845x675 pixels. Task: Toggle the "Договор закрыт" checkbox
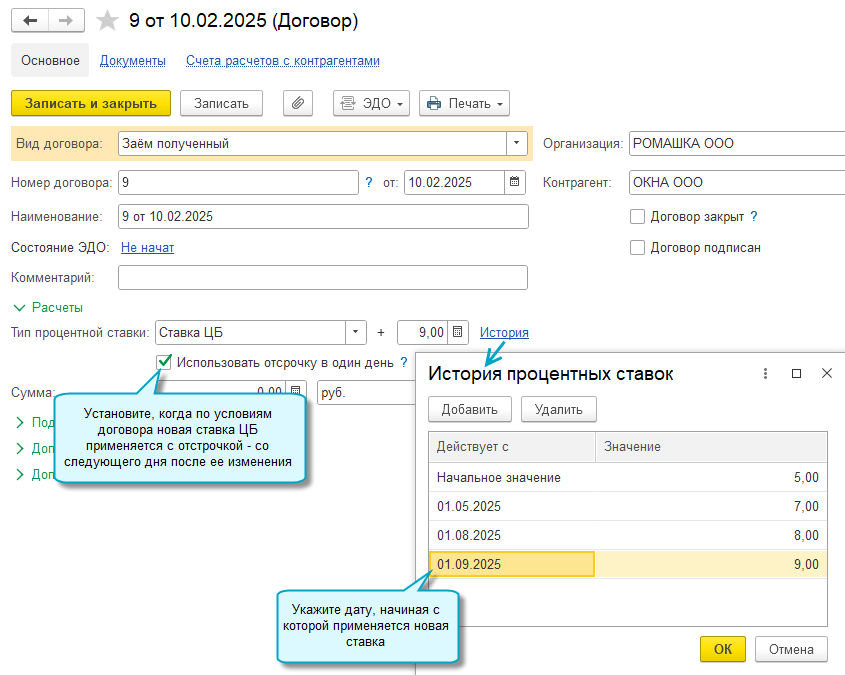(637, 216)
